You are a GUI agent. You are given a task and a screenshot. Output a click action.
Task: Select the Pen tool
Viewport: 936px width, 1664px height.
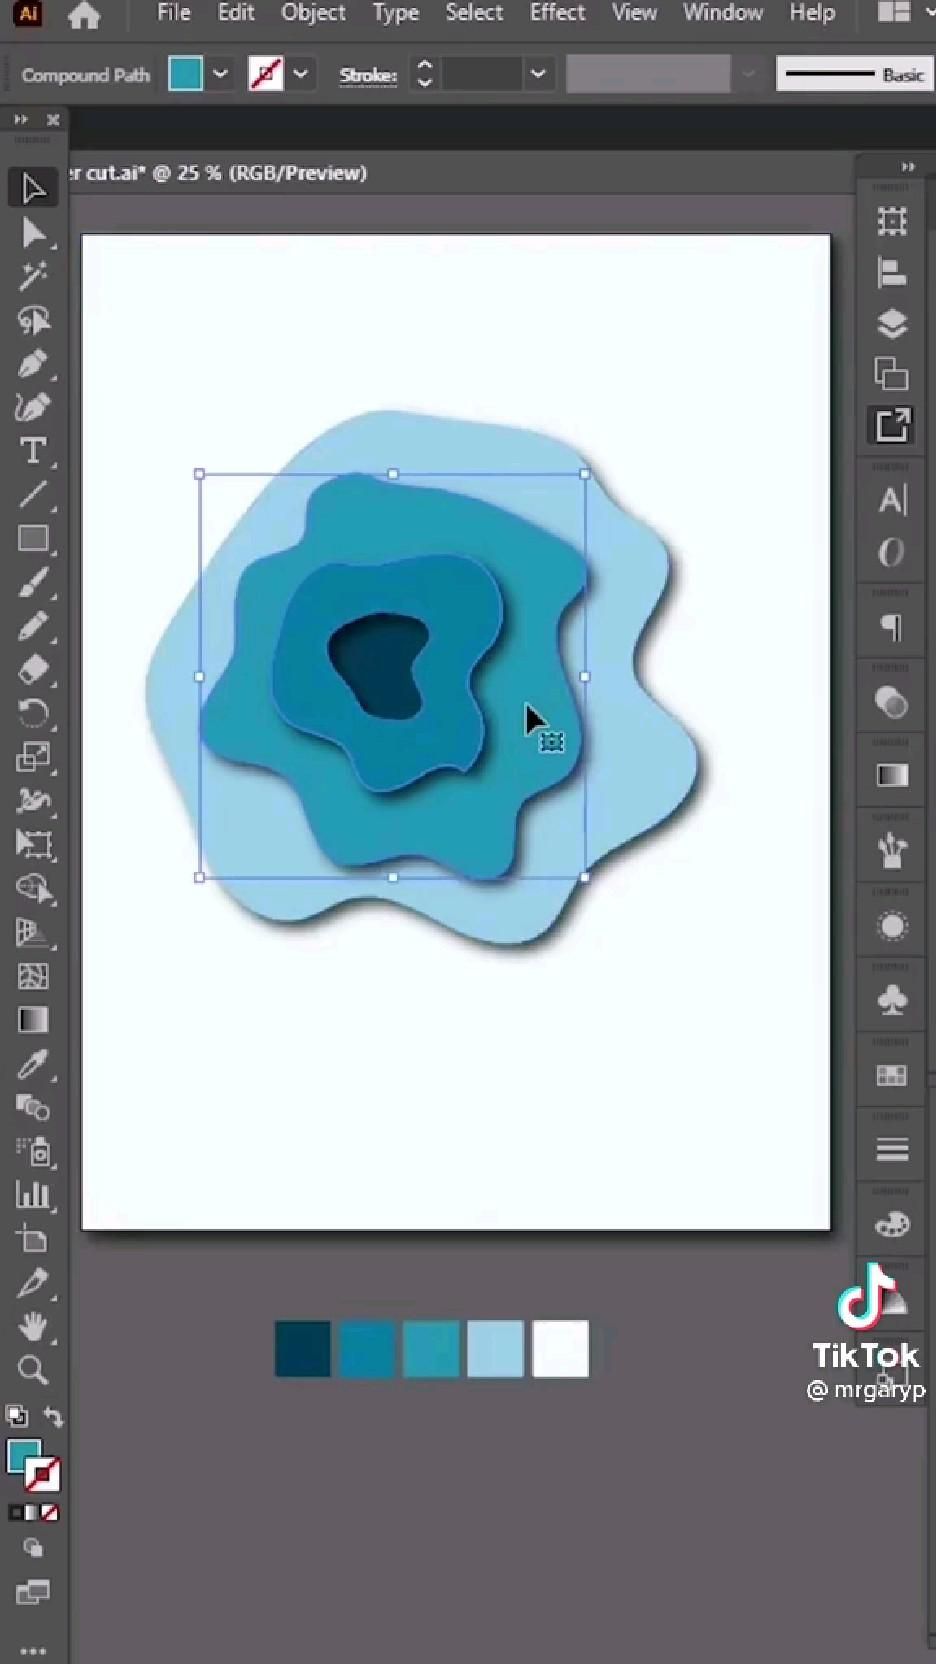(33, 364)
